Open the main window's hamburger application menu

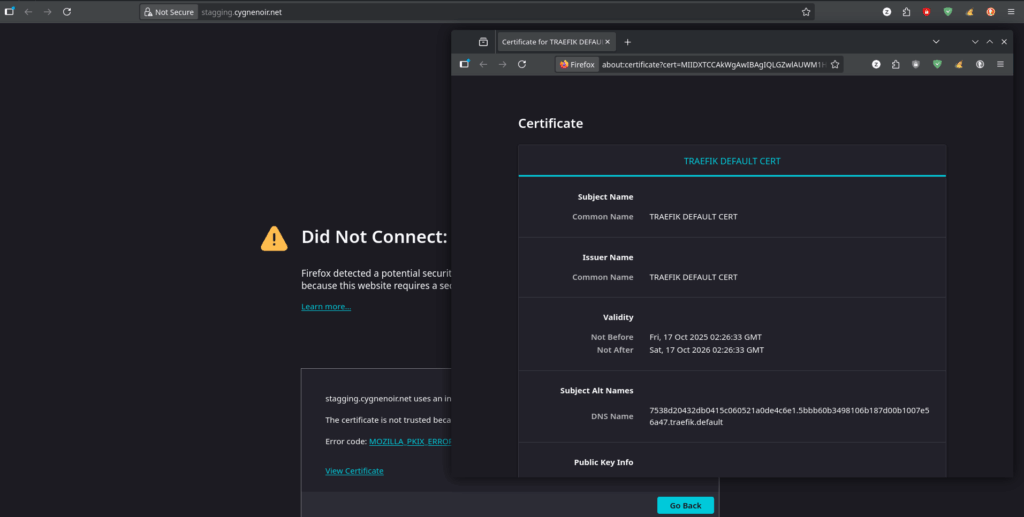click(x=1013, y=12)
